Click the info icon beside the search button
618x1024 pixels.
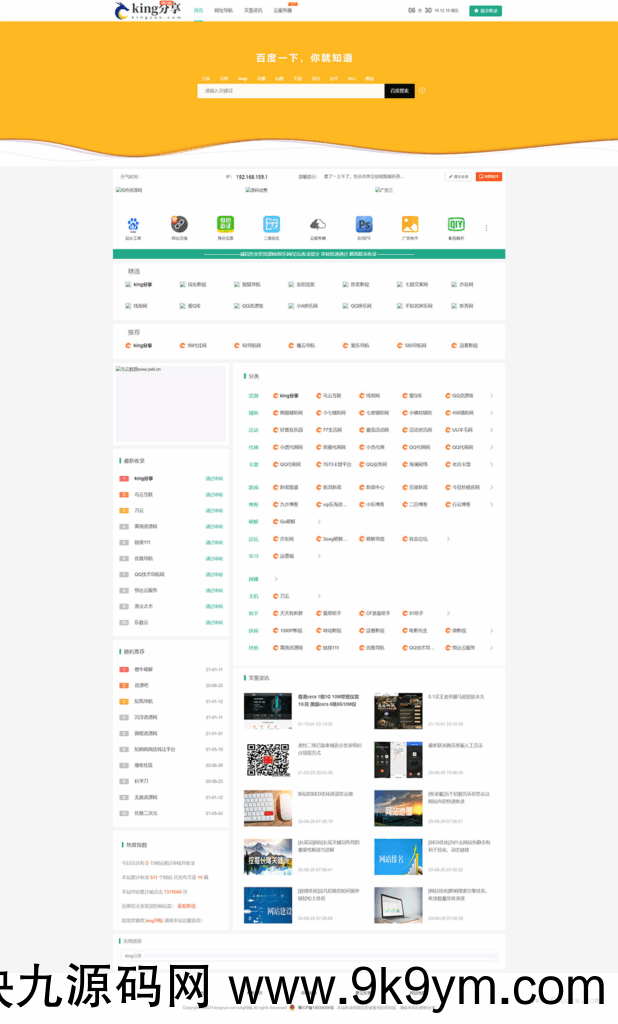(x=422, y=91)
